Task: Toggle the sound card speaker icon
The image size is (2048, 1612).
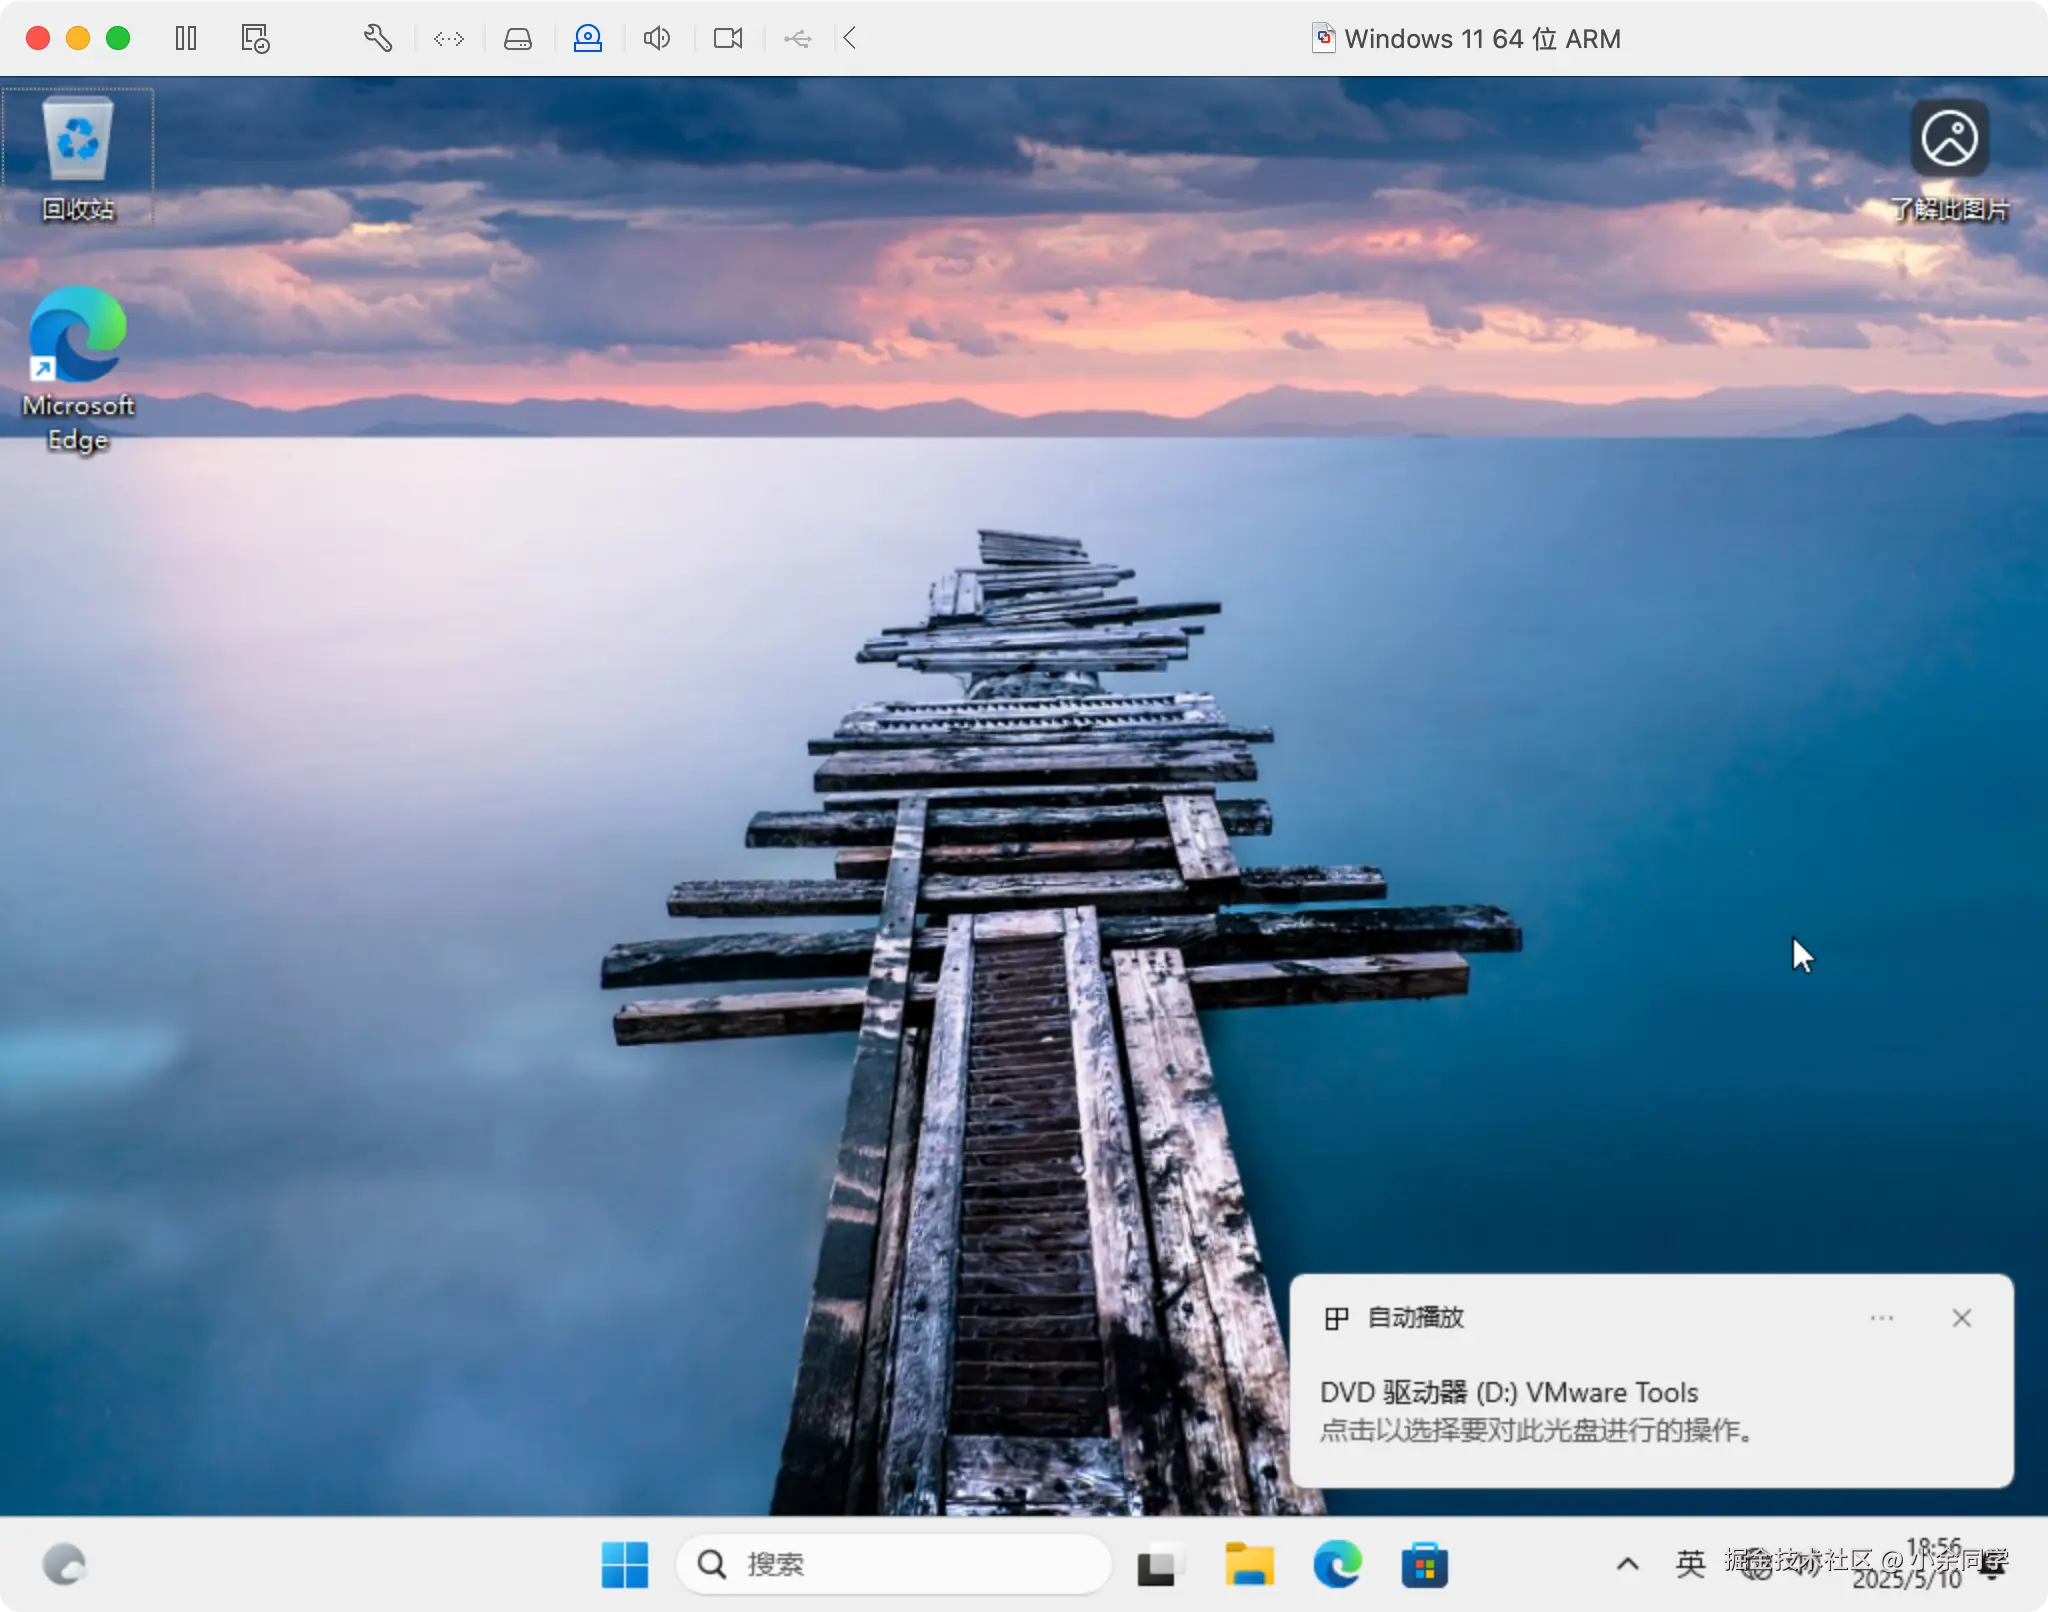Action: (x=657, y=39)
